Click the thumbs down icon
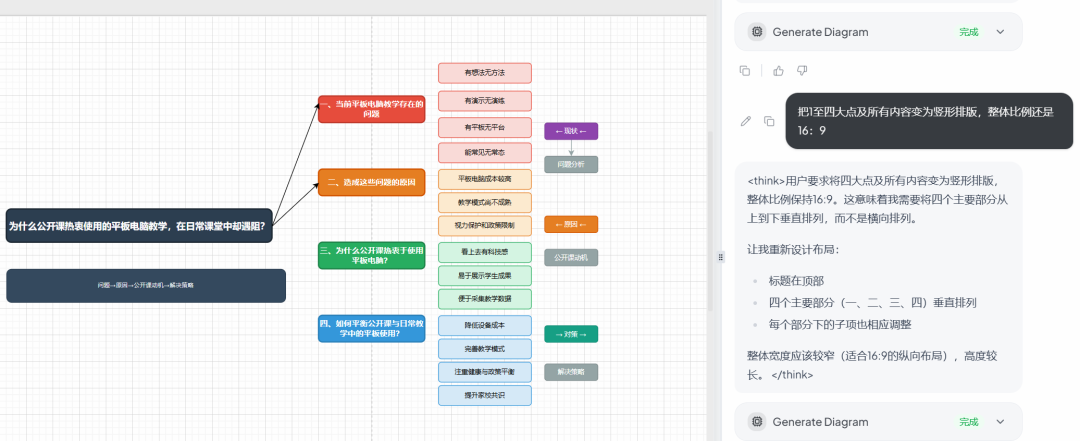 pos(802,70)
